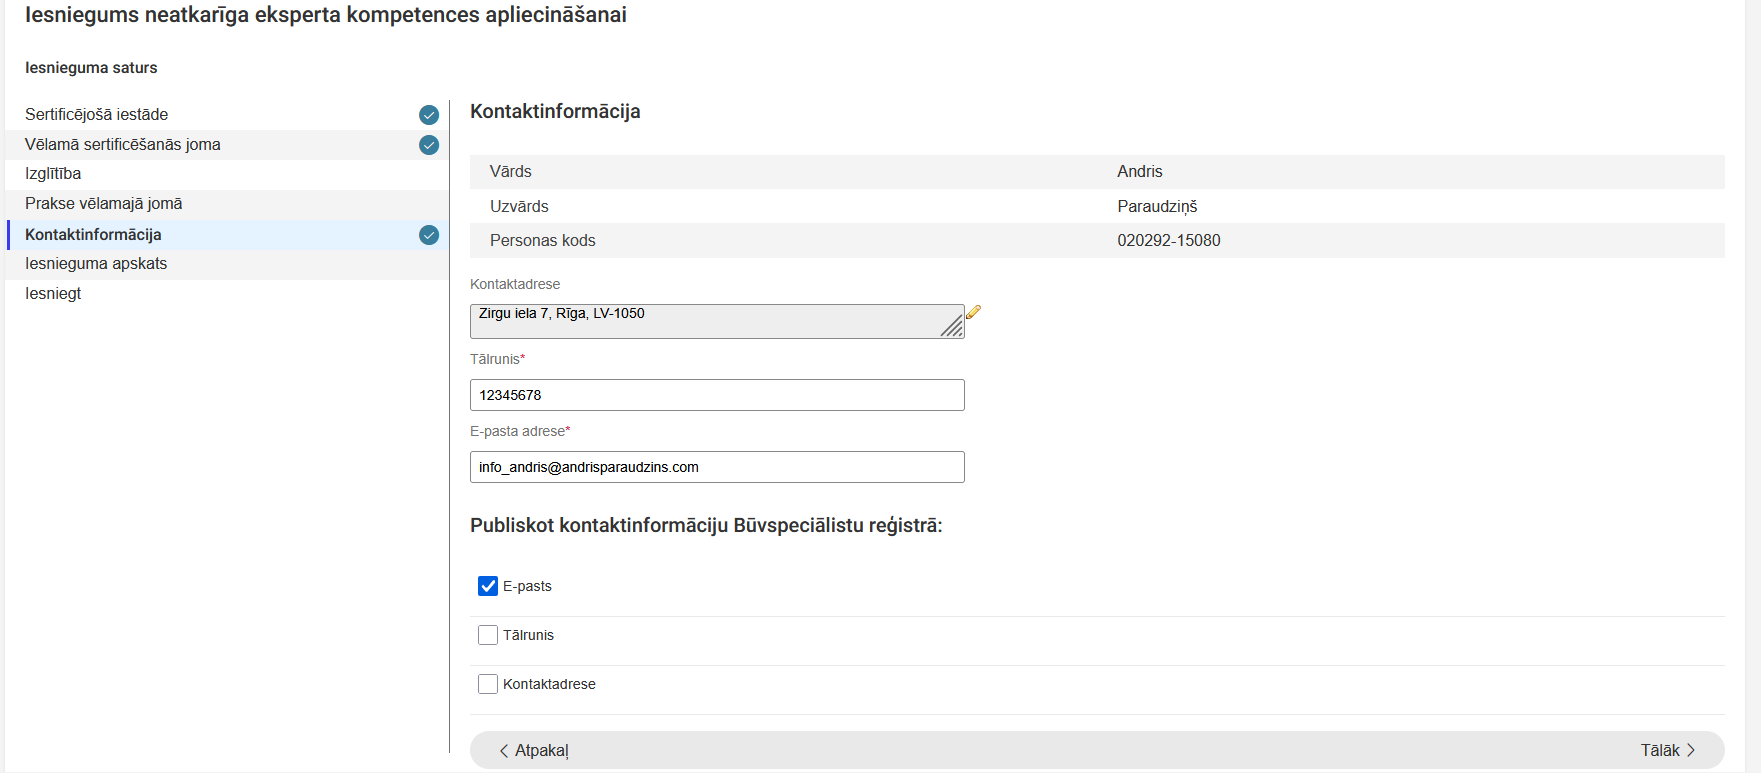This screenshot has width=1761, height=776.
Task: Open the Iesnieguma apskats step
Action: [x=96, y=264]
